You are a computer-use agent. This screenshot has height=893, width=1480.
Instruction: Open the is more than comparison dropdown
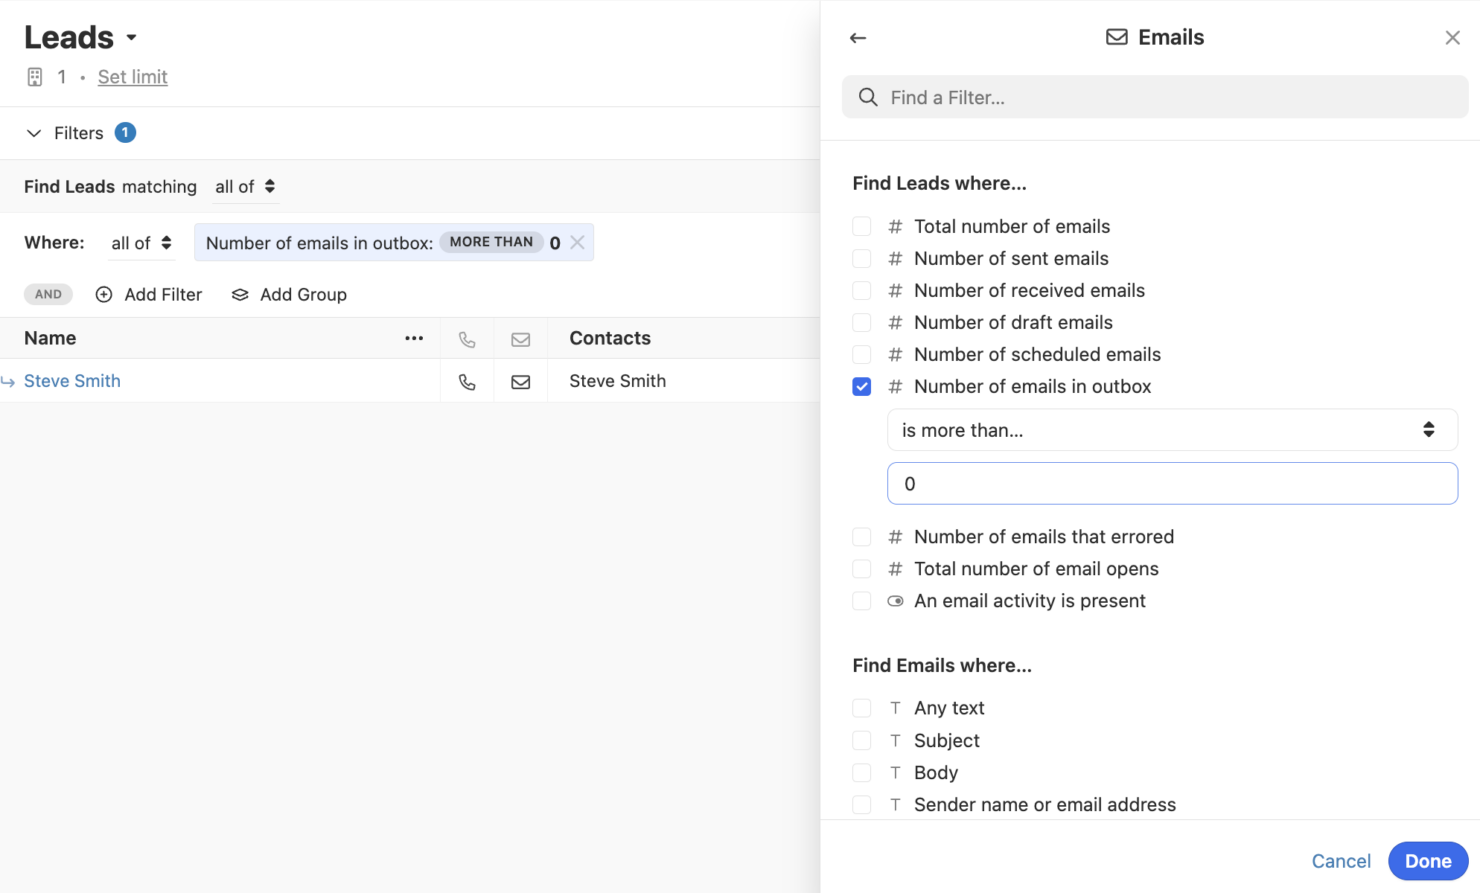coord(1171,429)
